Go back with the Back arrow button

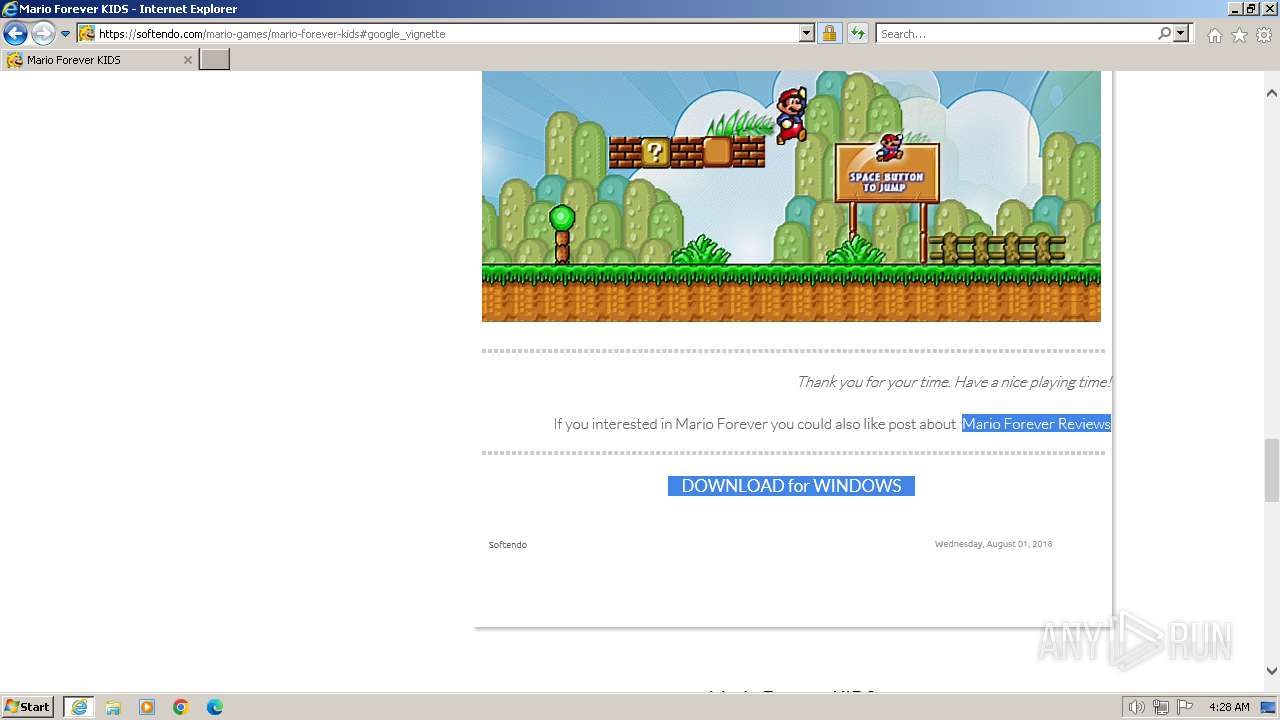coord(15,34)
